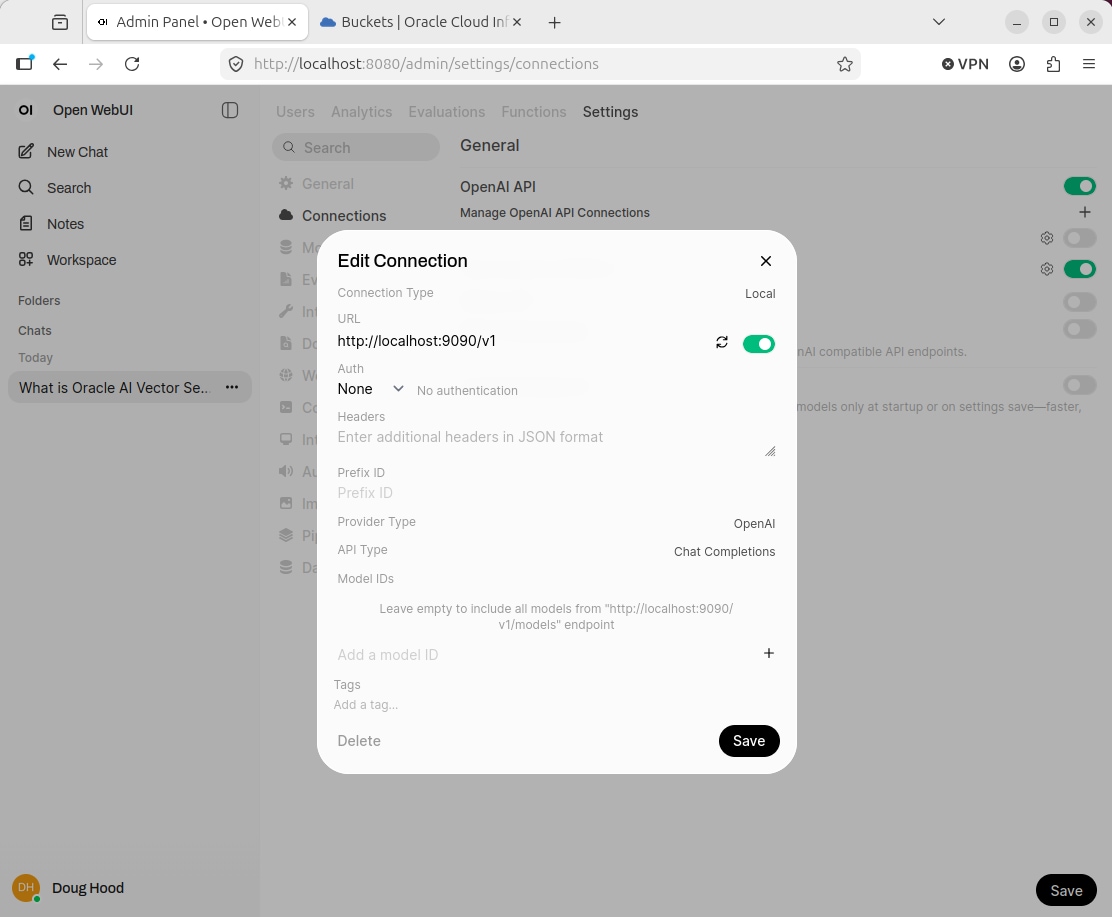1112x917 pixels.
Task: Open browser extensions icon
Action: (1053, 64)
